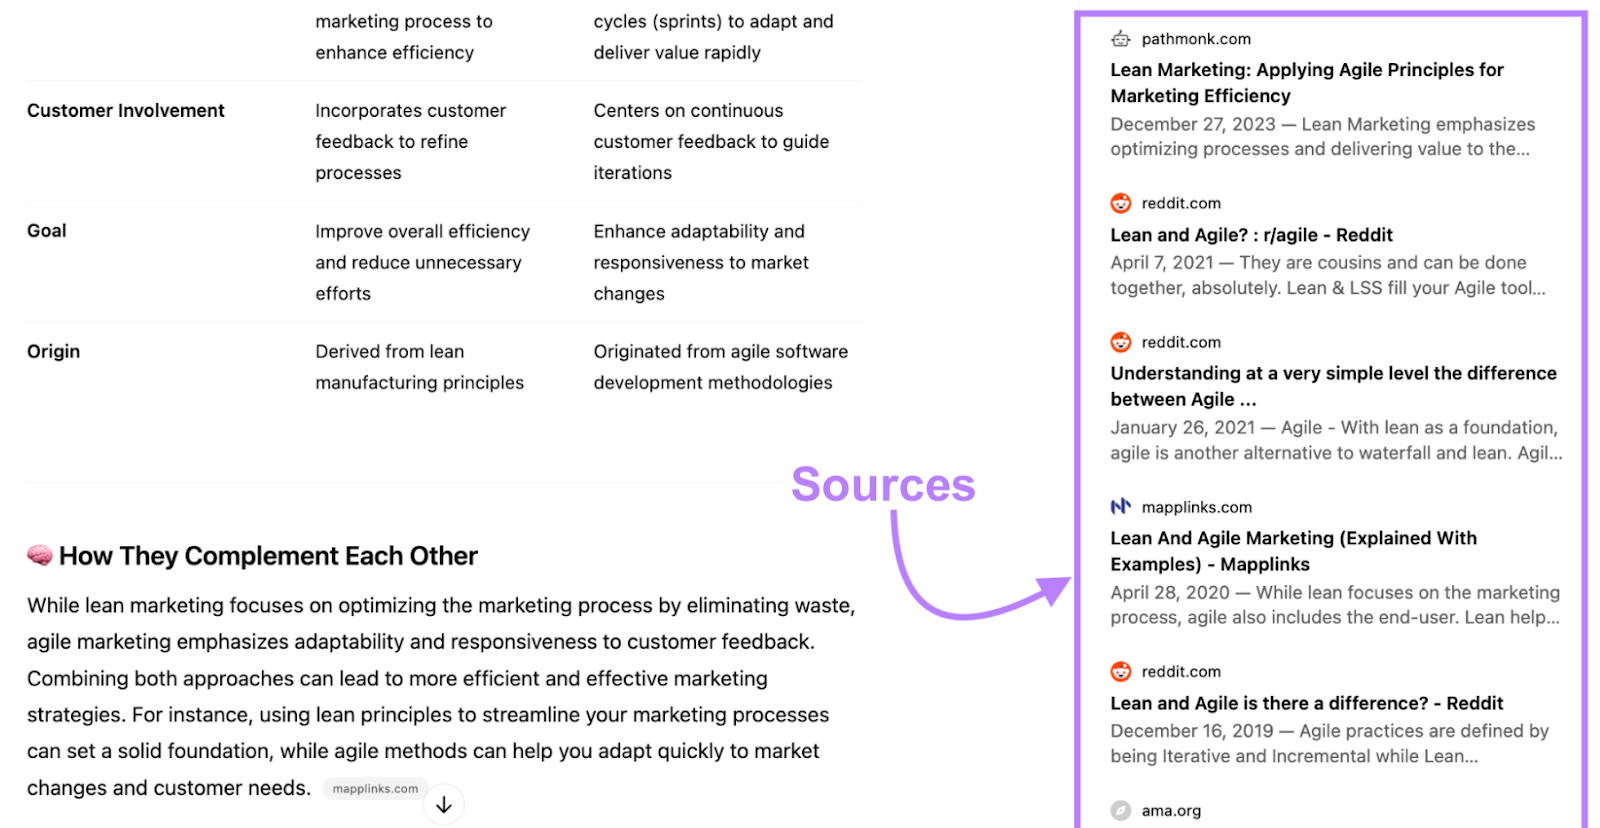Screen dimensions: 1600x828
Task: Open 'Lean and Agile is there a difference? - Reddit'
Action: point(1306,703)
